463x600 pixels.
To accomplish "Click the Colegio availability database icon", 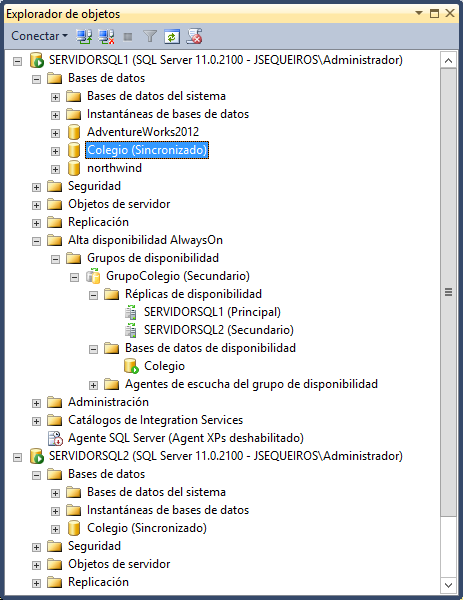I will click(131, 366).
